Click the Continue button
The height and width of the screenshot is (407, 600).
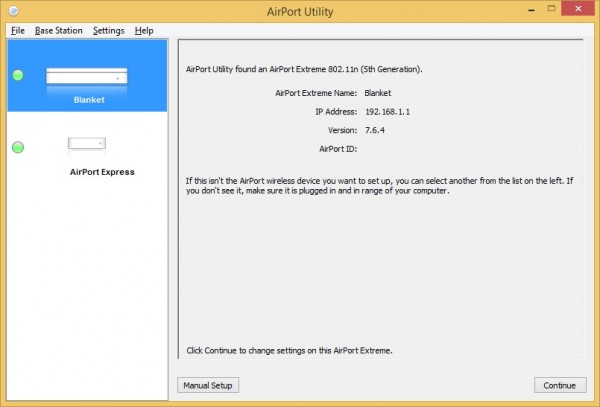(560, 385)
